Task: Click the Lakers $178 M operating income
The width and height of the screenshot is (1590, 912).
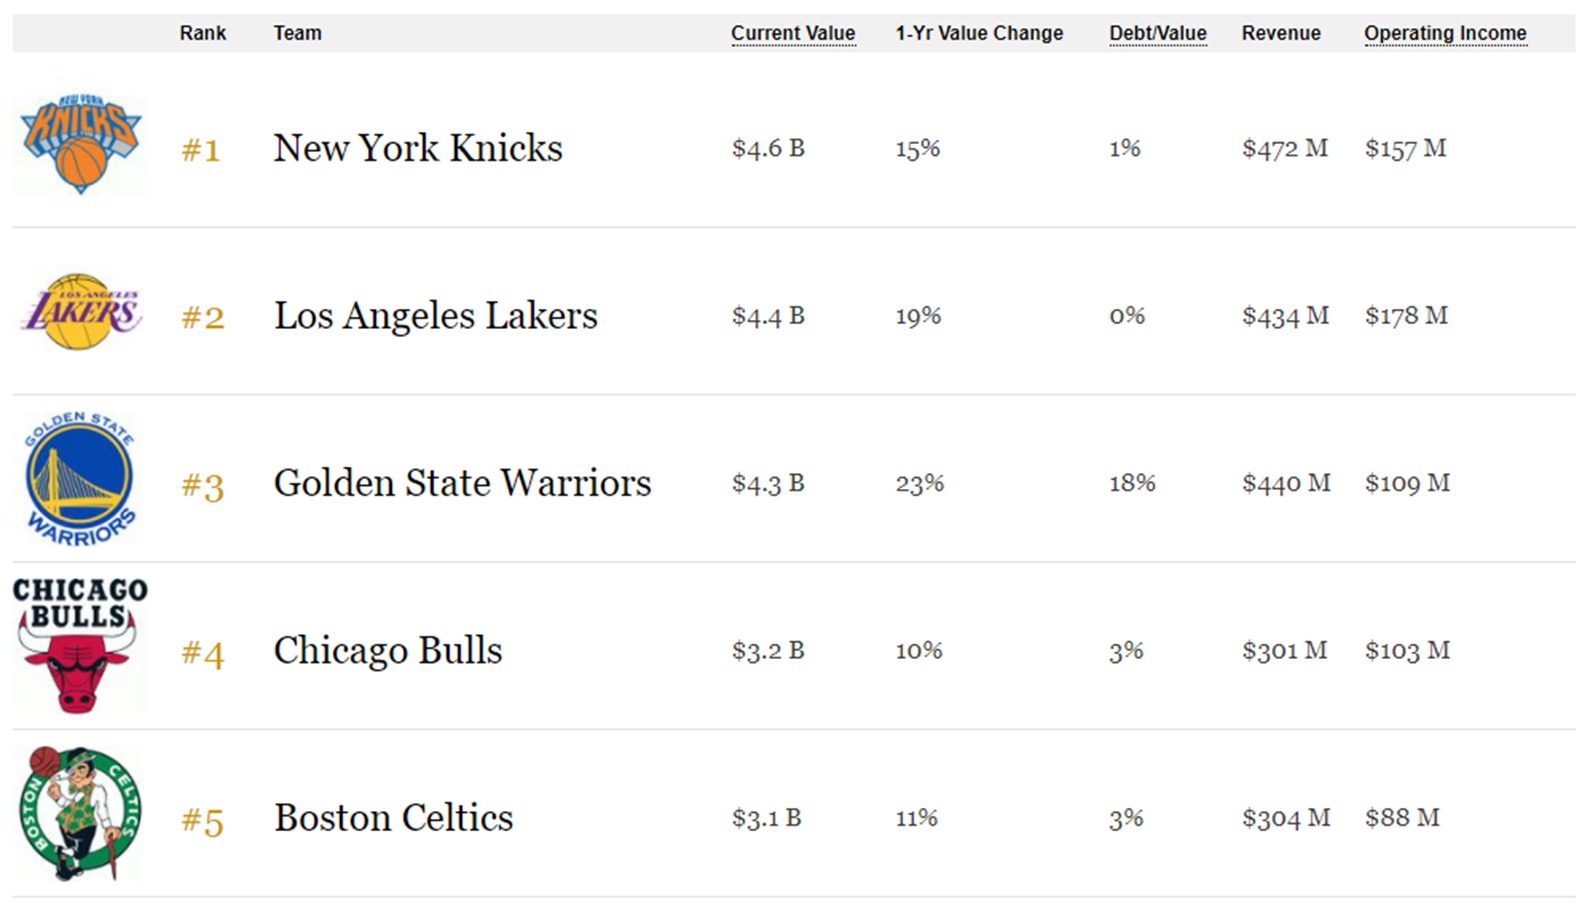Action: [1406, 316]
